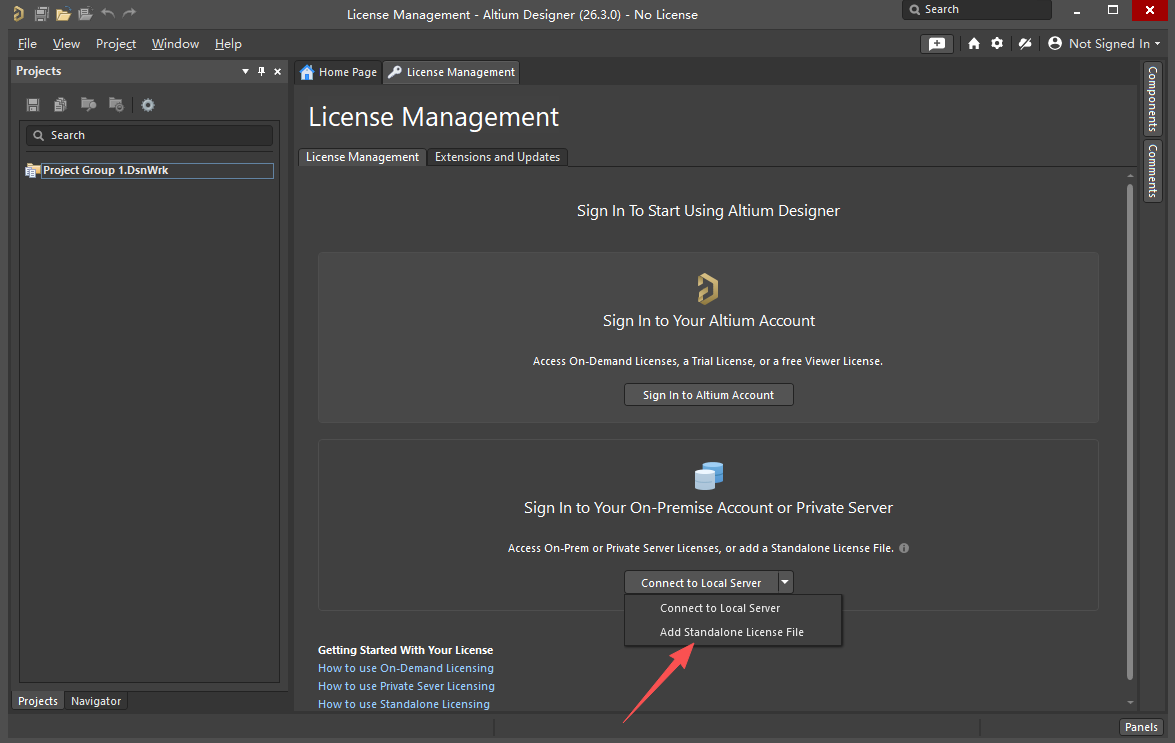Viewport: 1175px width, 743px height.
Task: Click the copy documents icon in Projects panel
Action: [61, 105]
